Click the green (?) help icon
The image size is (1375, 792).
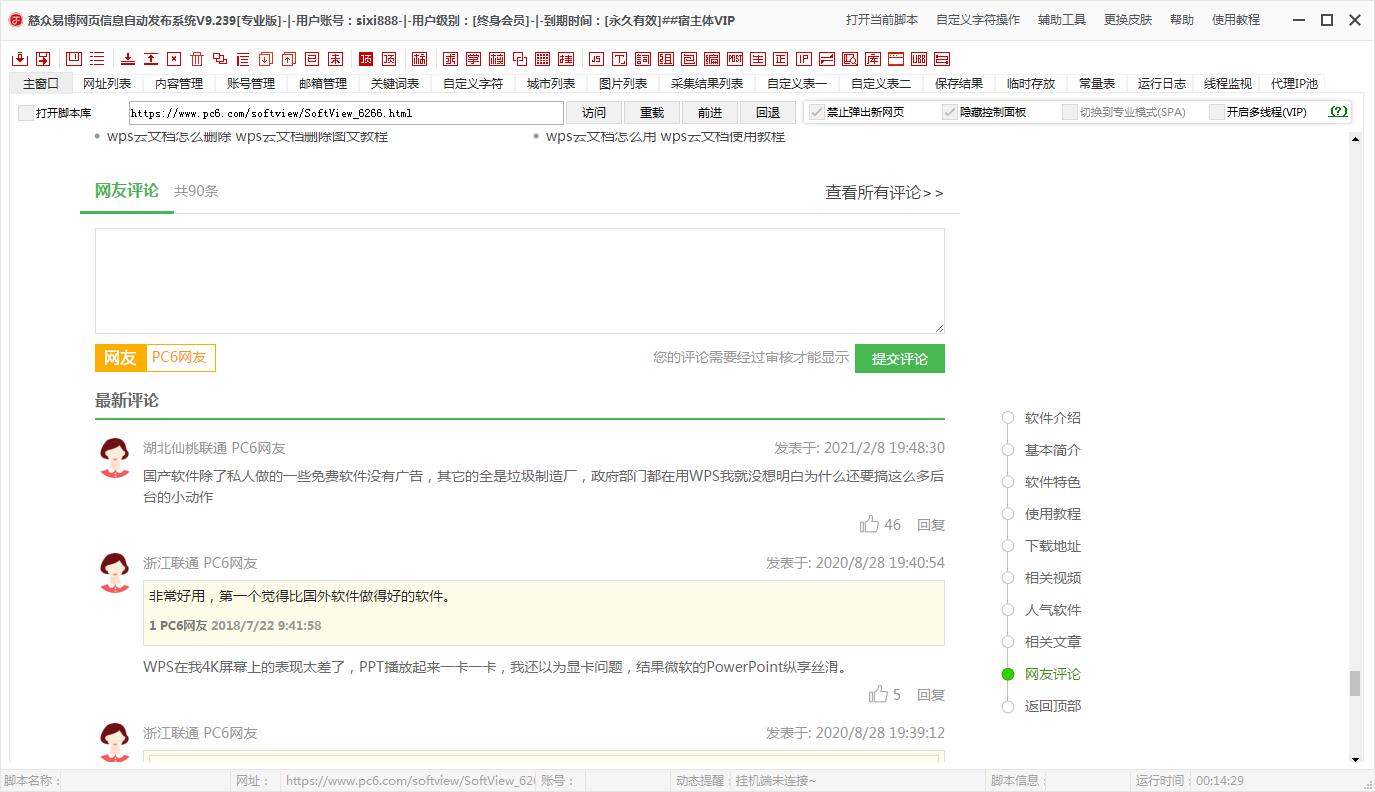pos(1338,112)
